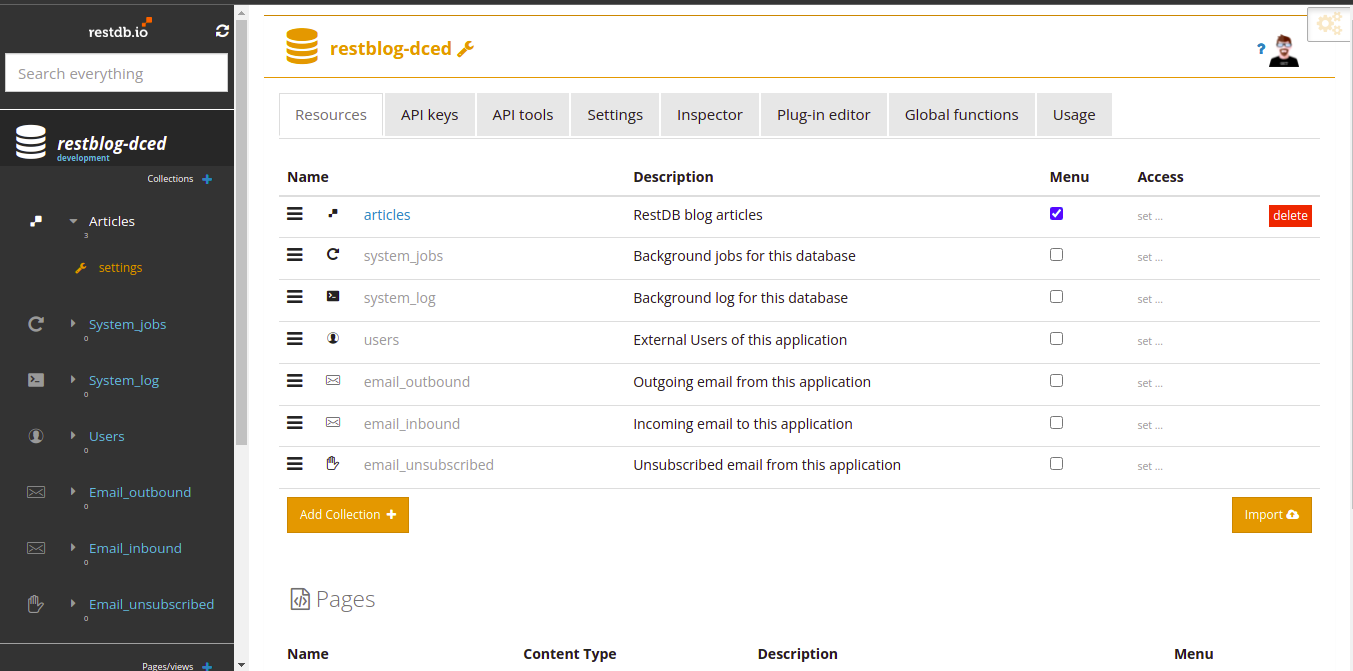1353x671 pixels.
Task: Click the drag handle for the email_outbound row
Action: [x=295, y=381]
